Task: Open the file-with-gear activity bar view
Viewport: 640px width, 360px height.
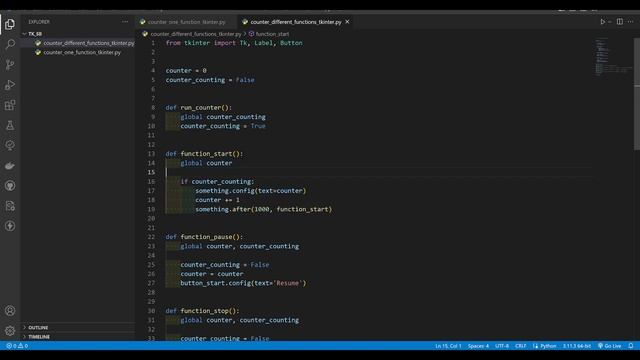Action: coord(10,206)
